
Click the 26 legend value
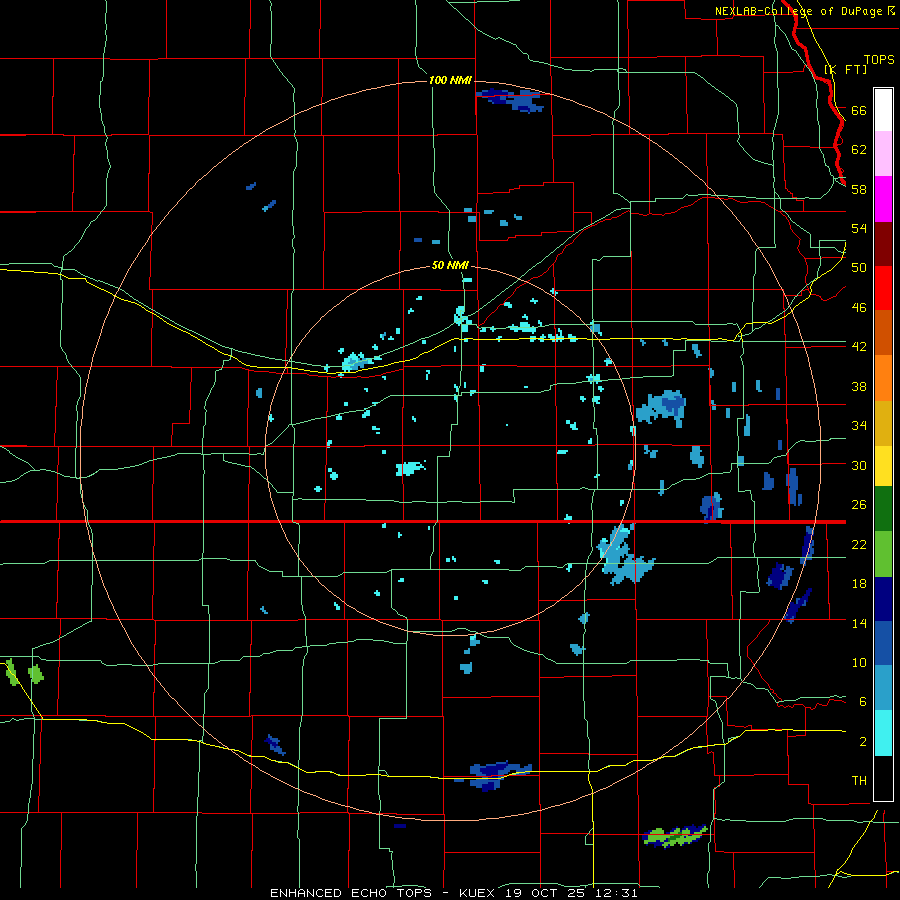(x=859, y=505)
